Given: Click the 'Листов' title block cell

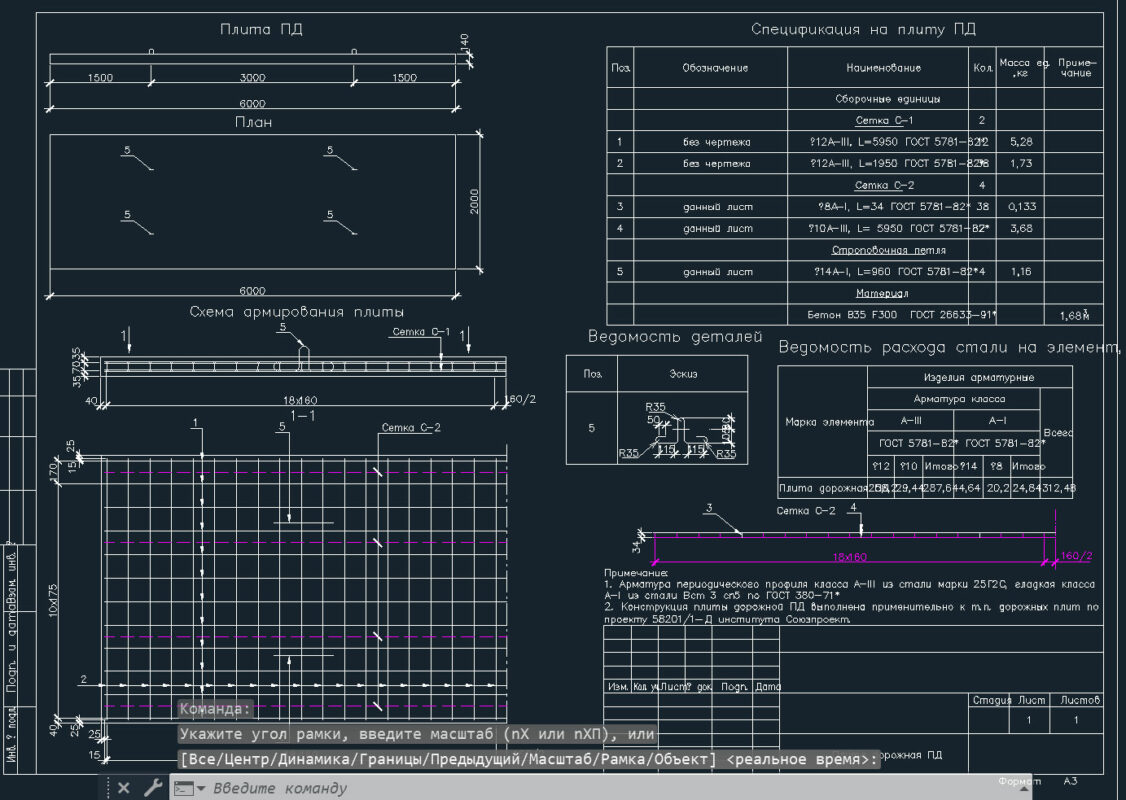Looking at the screenshot, I should 1080,700.
